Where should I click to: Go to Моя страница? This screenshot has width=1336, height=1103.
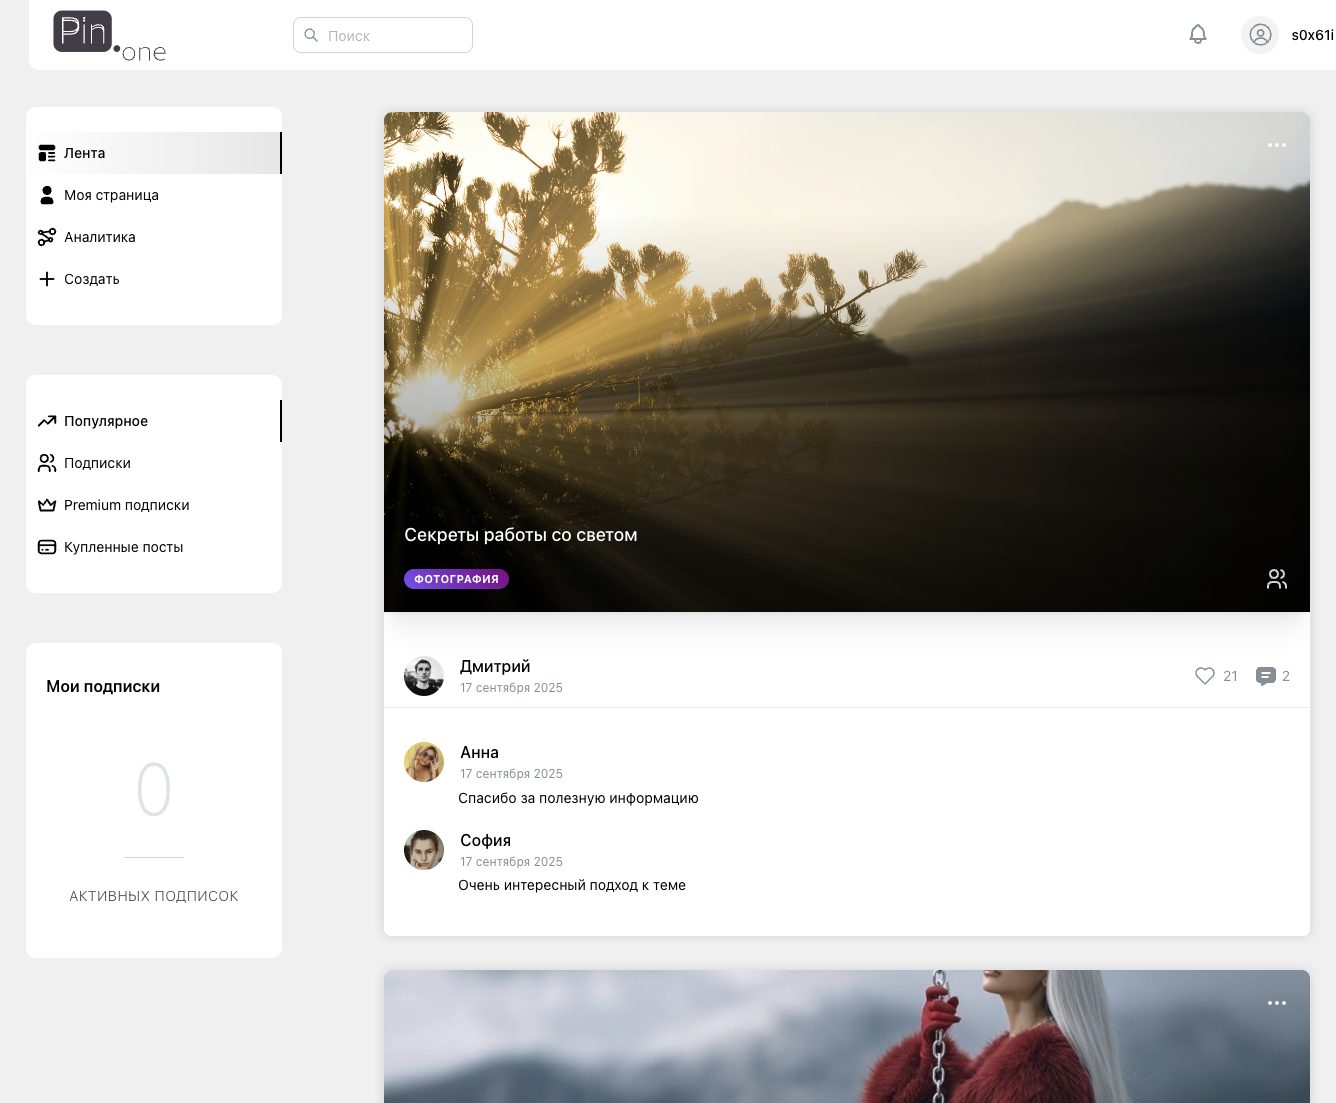[x=111, y=195]
